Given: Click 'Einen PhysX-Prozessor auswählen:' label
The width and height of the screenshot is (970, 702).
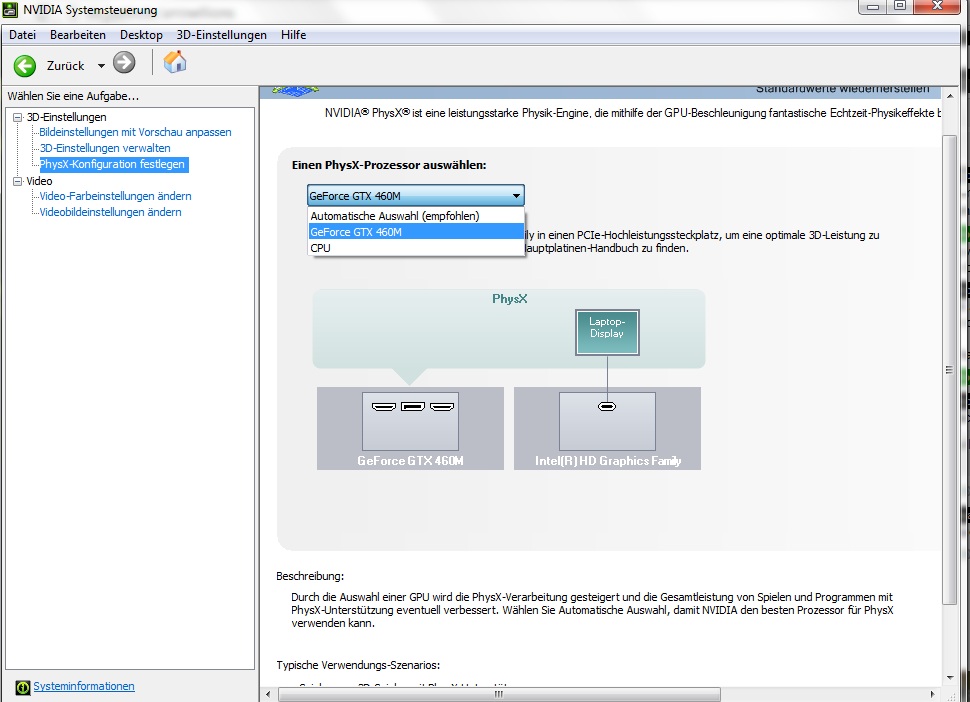Looking at the screenshot, I should pos(389,165).
